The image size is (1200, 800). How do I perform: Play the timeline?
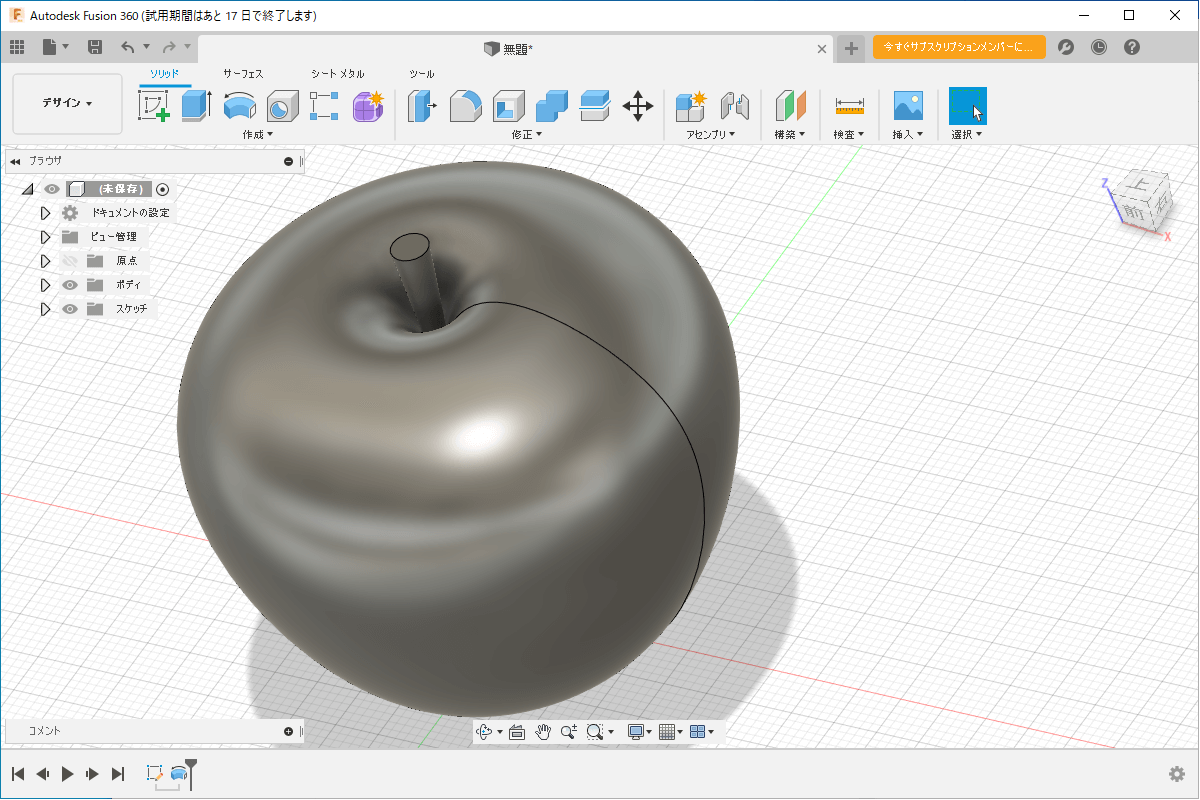pyautogui.click(x=67, y=773)
